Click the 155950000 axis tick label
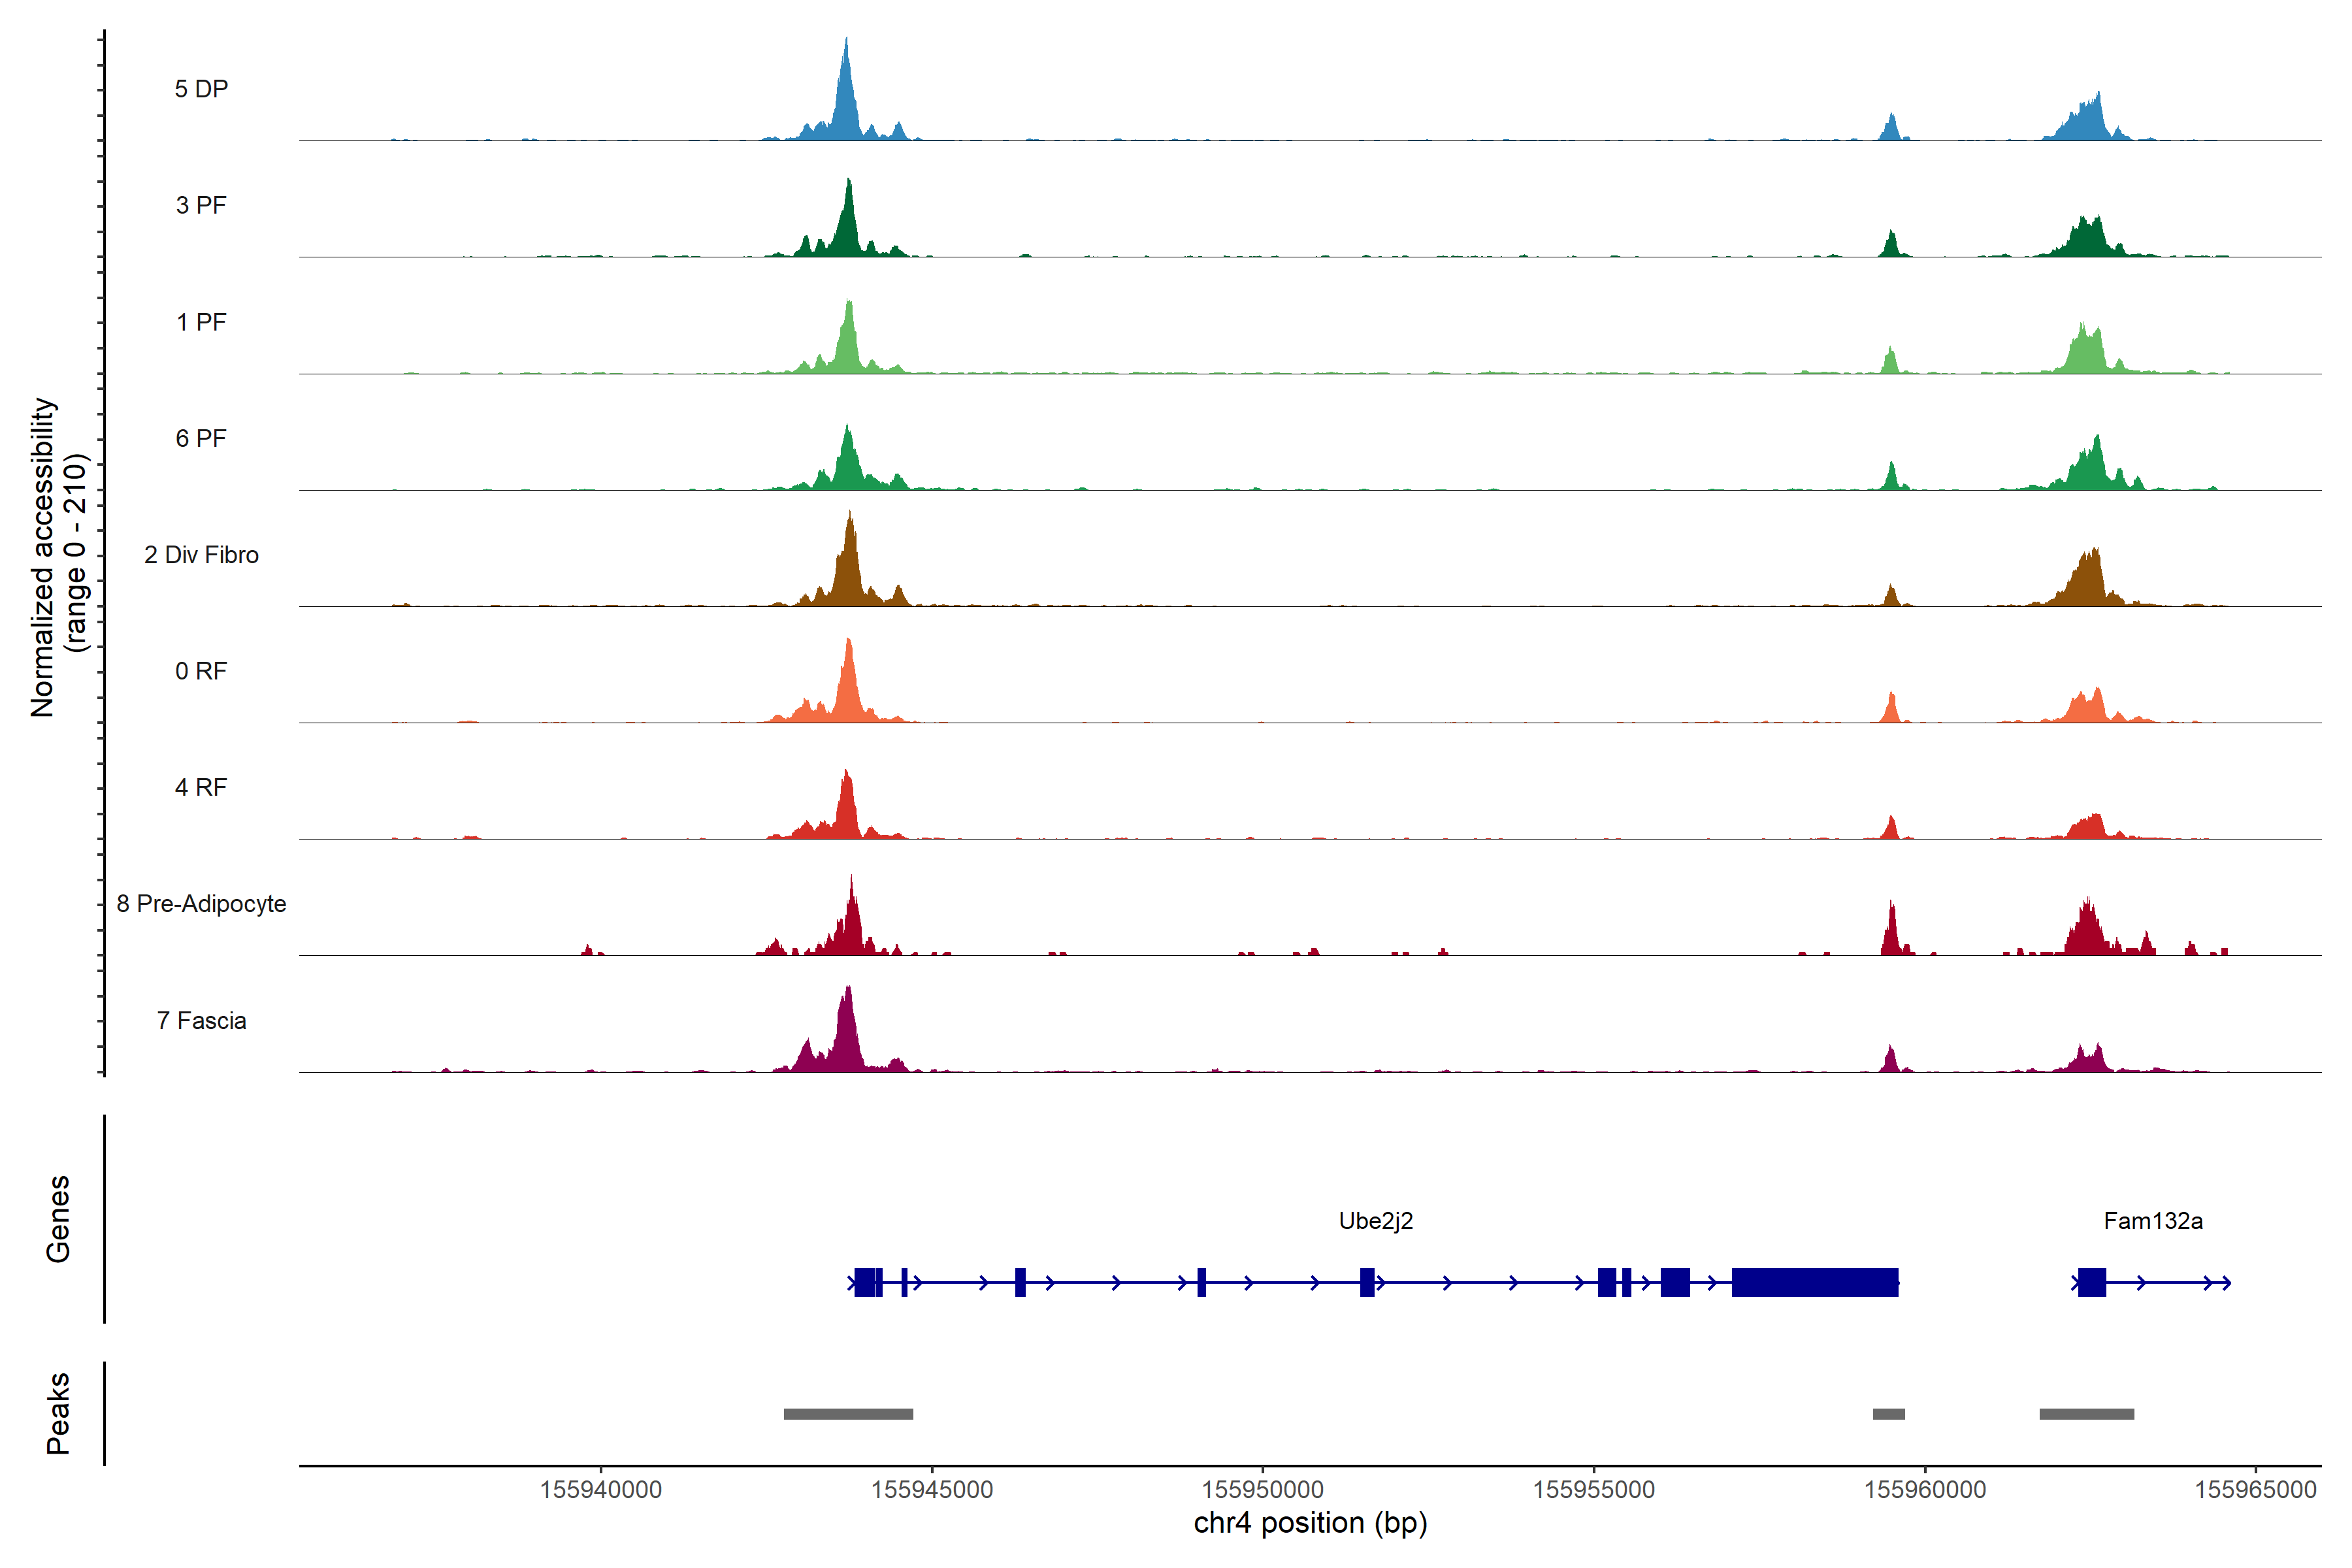The height and width of the screenshot is (1568, 2352). click(1262, 1490)
